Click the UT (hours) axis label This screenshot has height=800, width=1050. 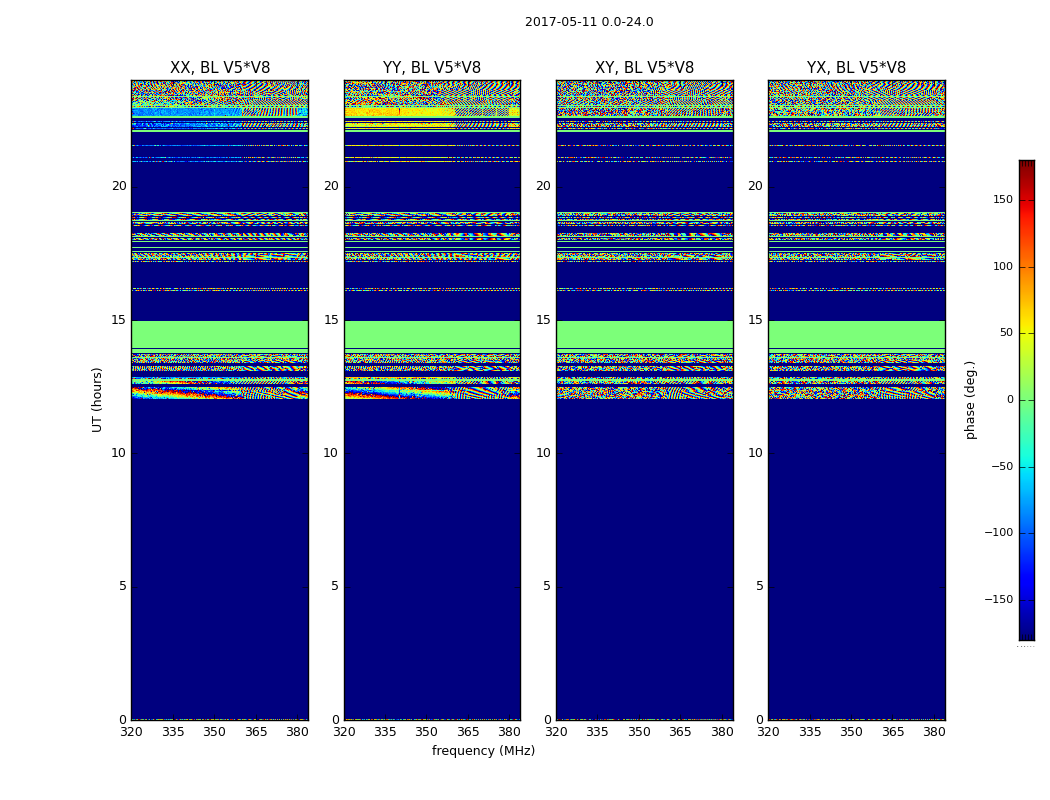click(97, 399)
